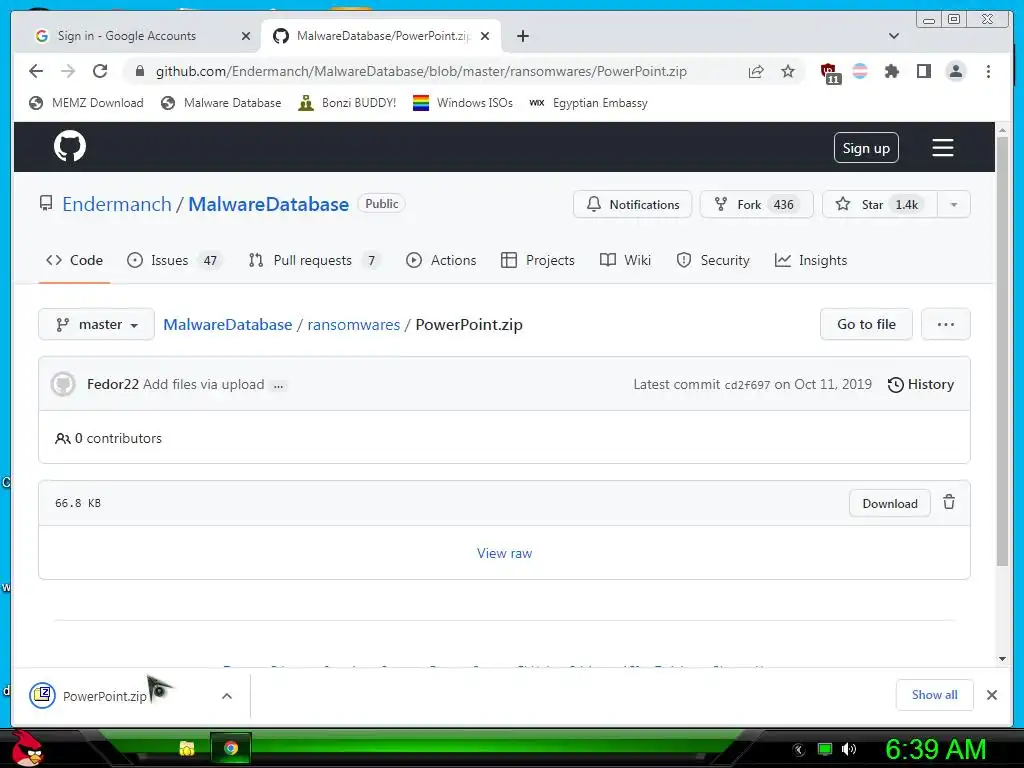This screenshot has height=768, width=1024.
Task: Click the Endermanch owner link
Action: point(117,204)
